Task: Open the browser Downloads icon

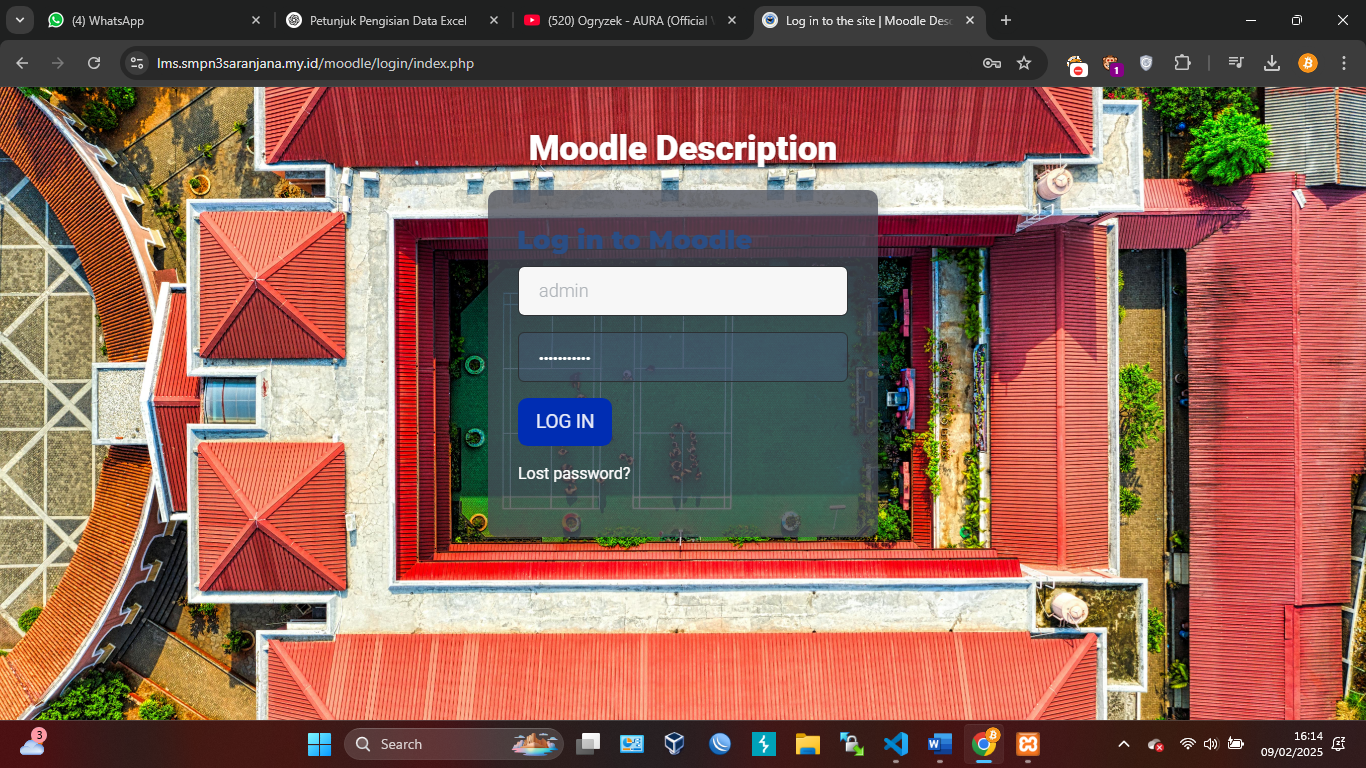Action: coord(1272,63)
